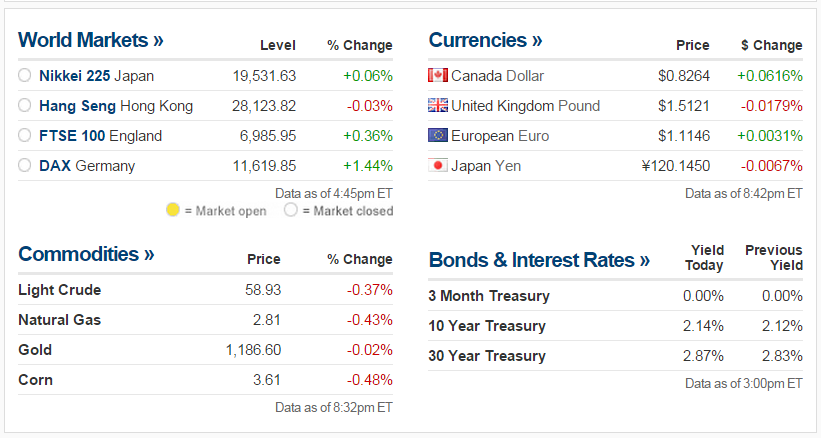
Task: Open the World Markets section heading
Action: (91, 41)
